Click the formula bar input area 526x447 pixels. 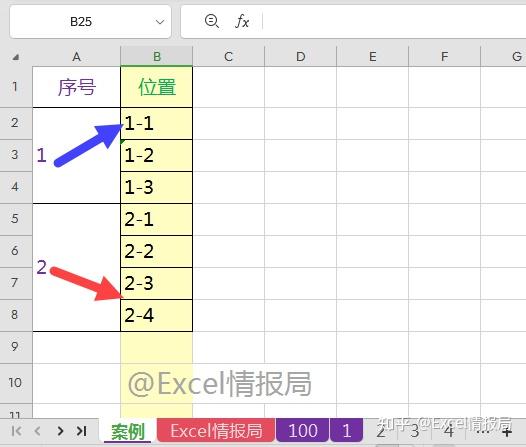394,21
